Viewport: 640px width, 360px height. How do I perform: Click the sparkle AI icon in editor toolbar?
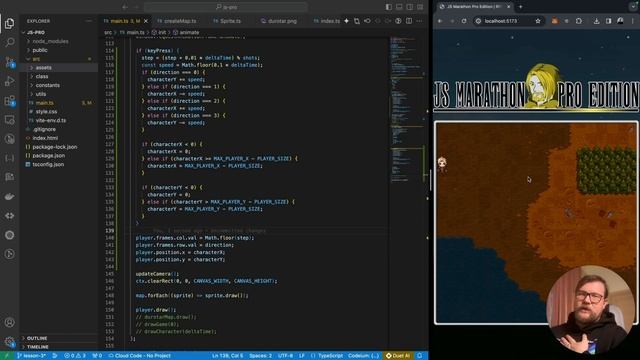[x=346, y=21]
